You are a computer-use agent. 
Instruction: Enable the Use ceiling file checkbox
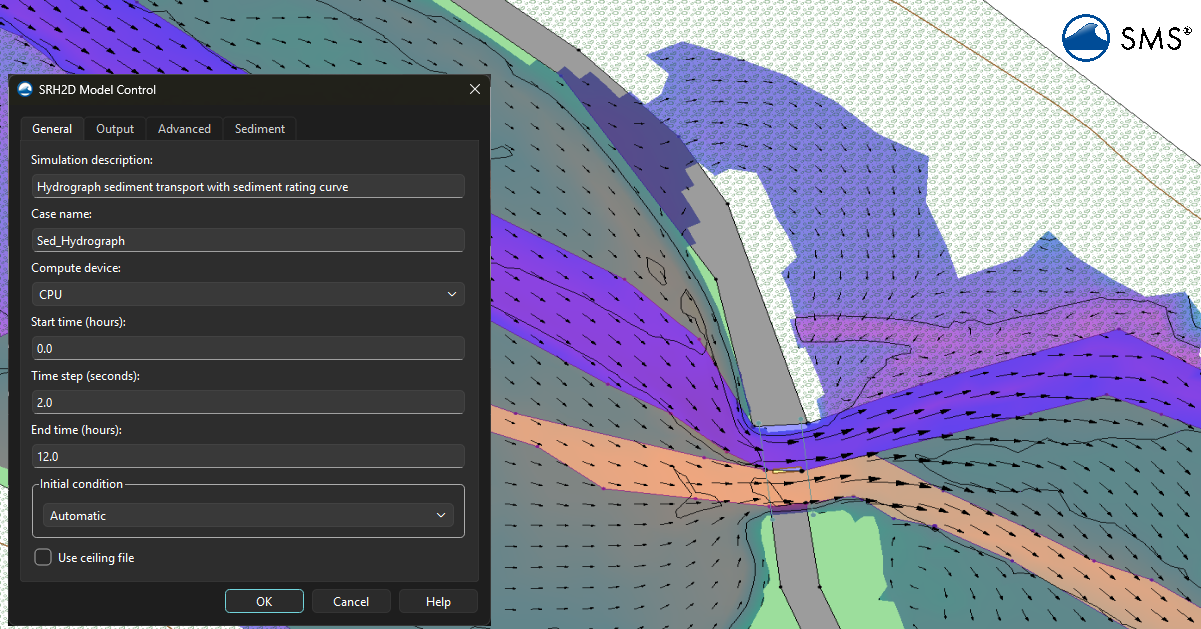pyautogui.click(x=43, y=557)
